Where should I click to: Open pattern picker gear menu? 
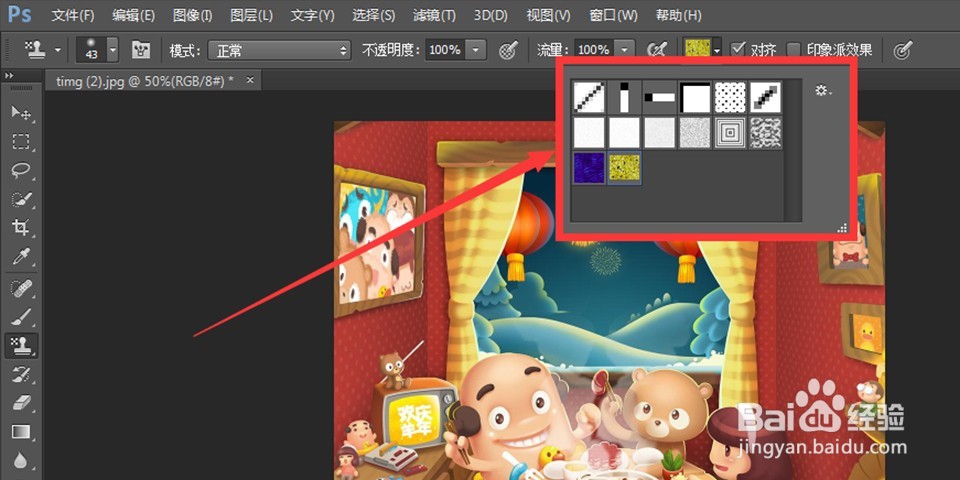click(x=823, y=91)
